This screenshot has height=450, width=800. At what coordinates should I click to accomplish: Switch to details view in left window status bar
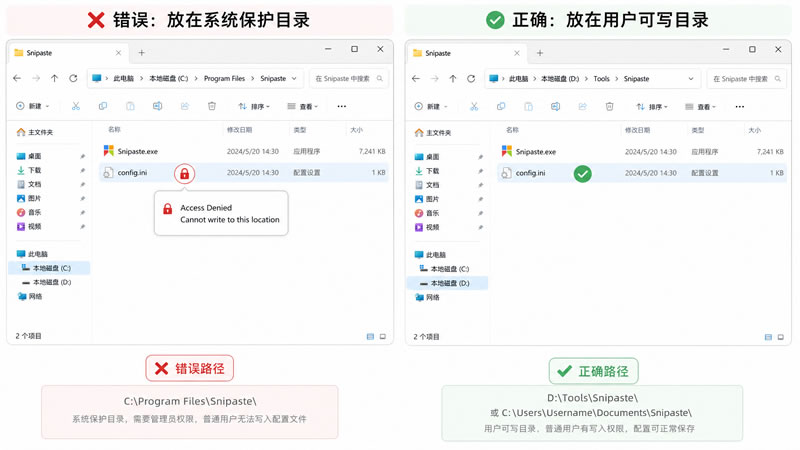point(370,337)
